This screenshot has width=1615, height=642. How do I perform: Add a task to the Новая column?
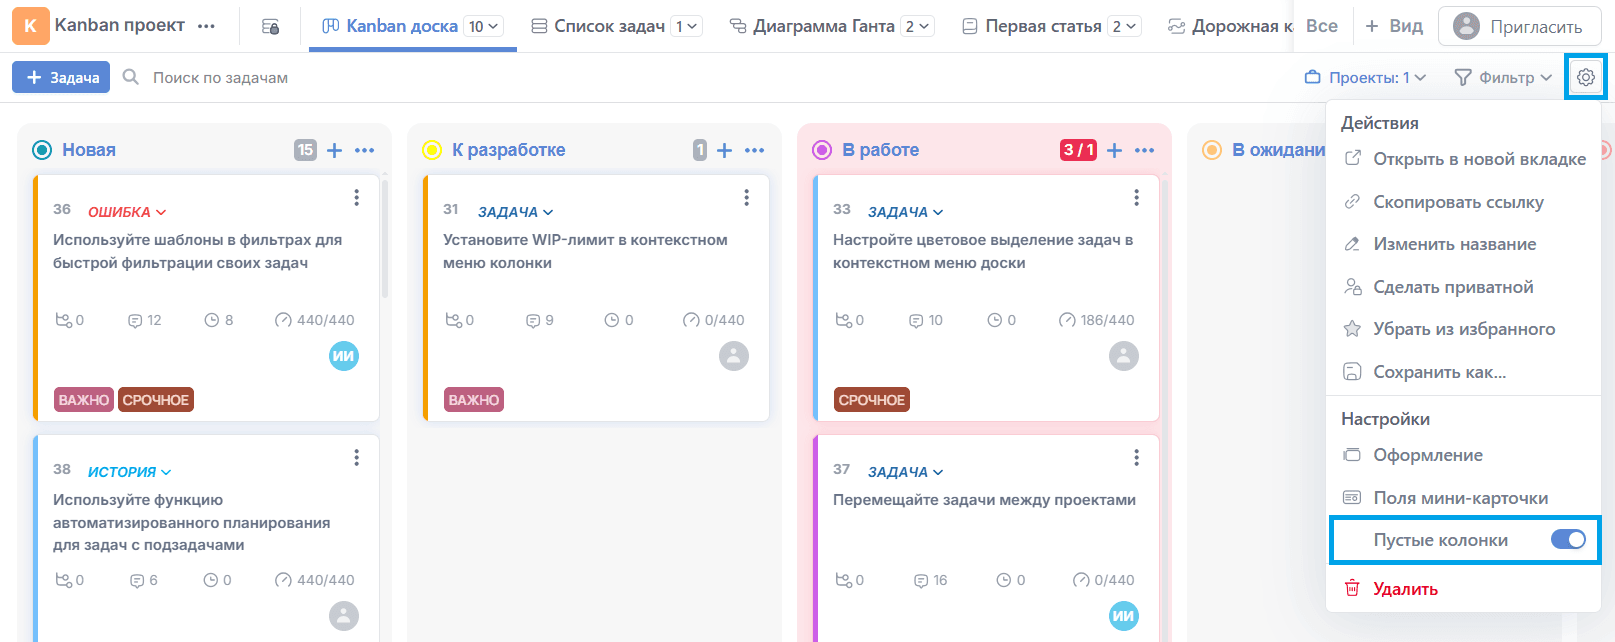pyautogui.click(x=335, y=150)
